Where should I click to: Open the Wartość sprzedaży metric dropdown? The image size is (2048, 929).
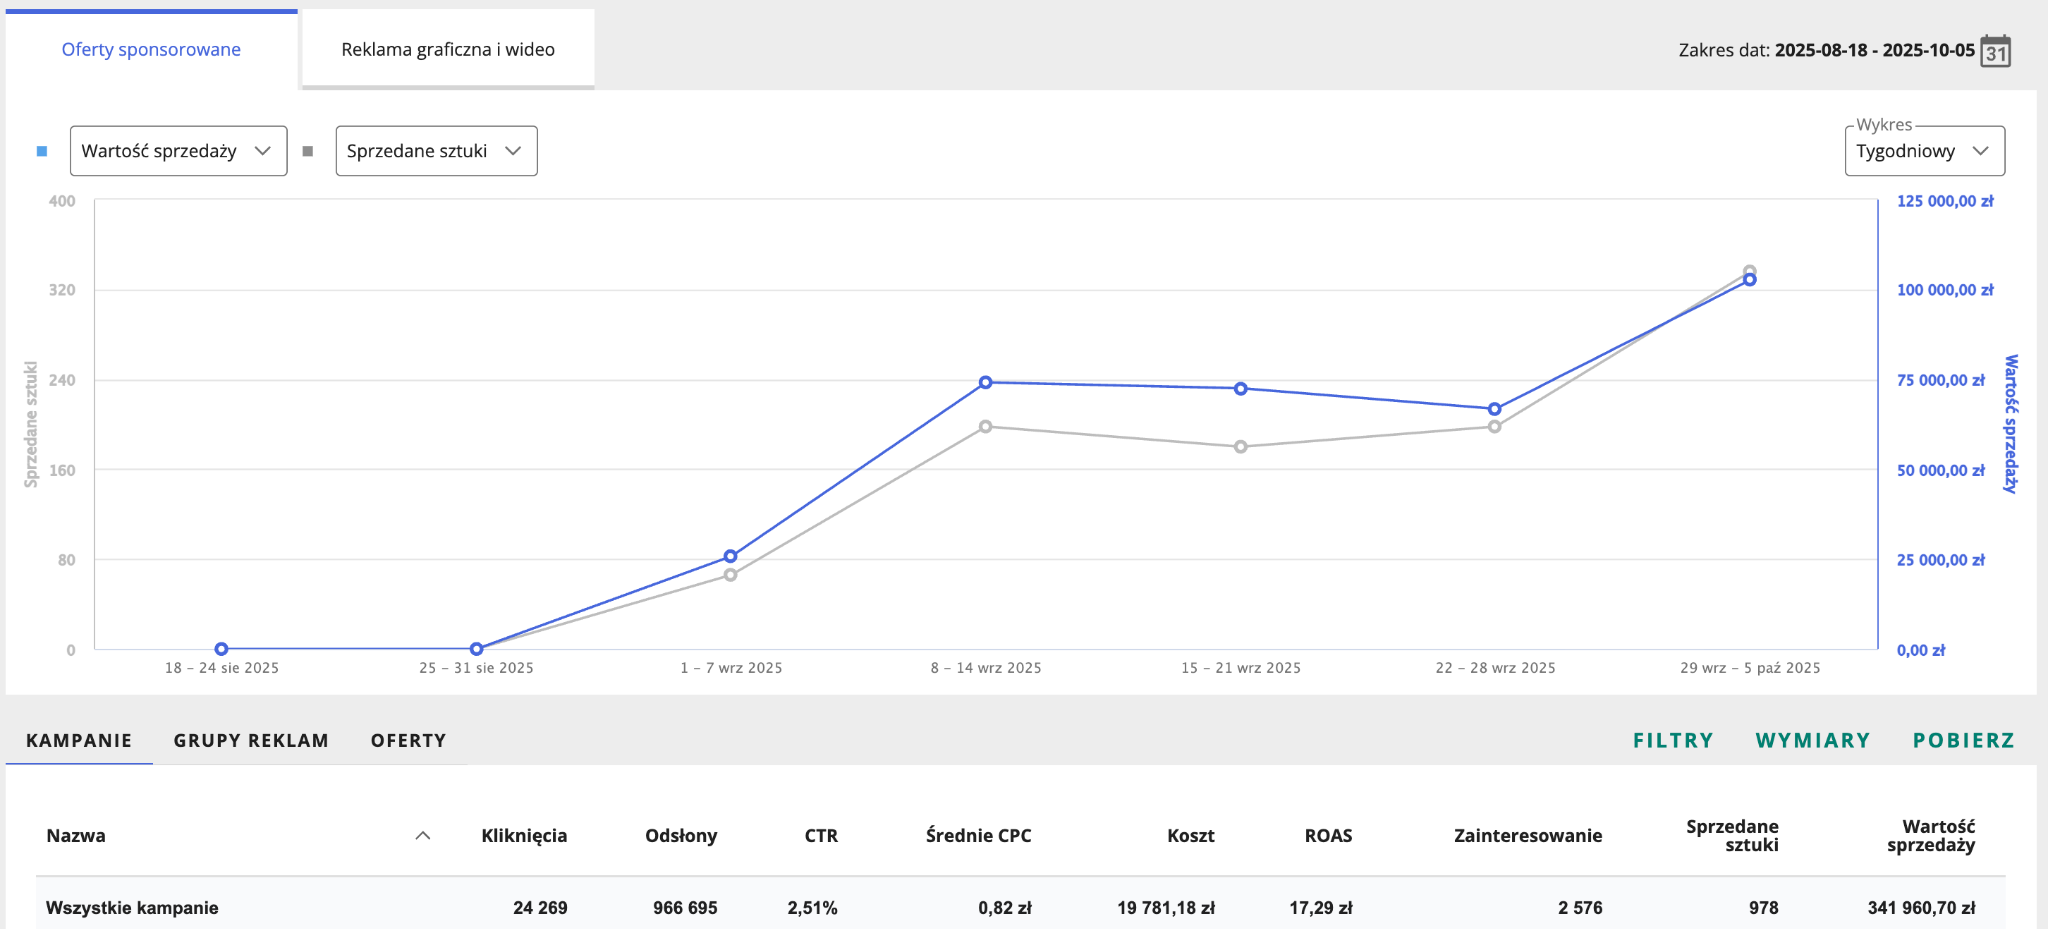(178, 151)
